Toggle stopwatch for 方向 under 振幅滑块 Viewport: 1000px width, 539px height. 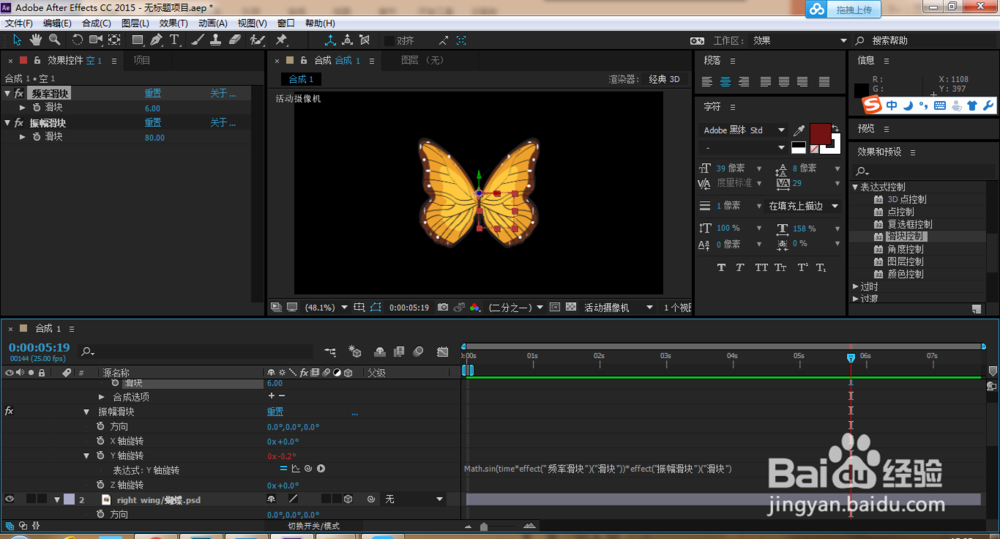pos(100,426)
